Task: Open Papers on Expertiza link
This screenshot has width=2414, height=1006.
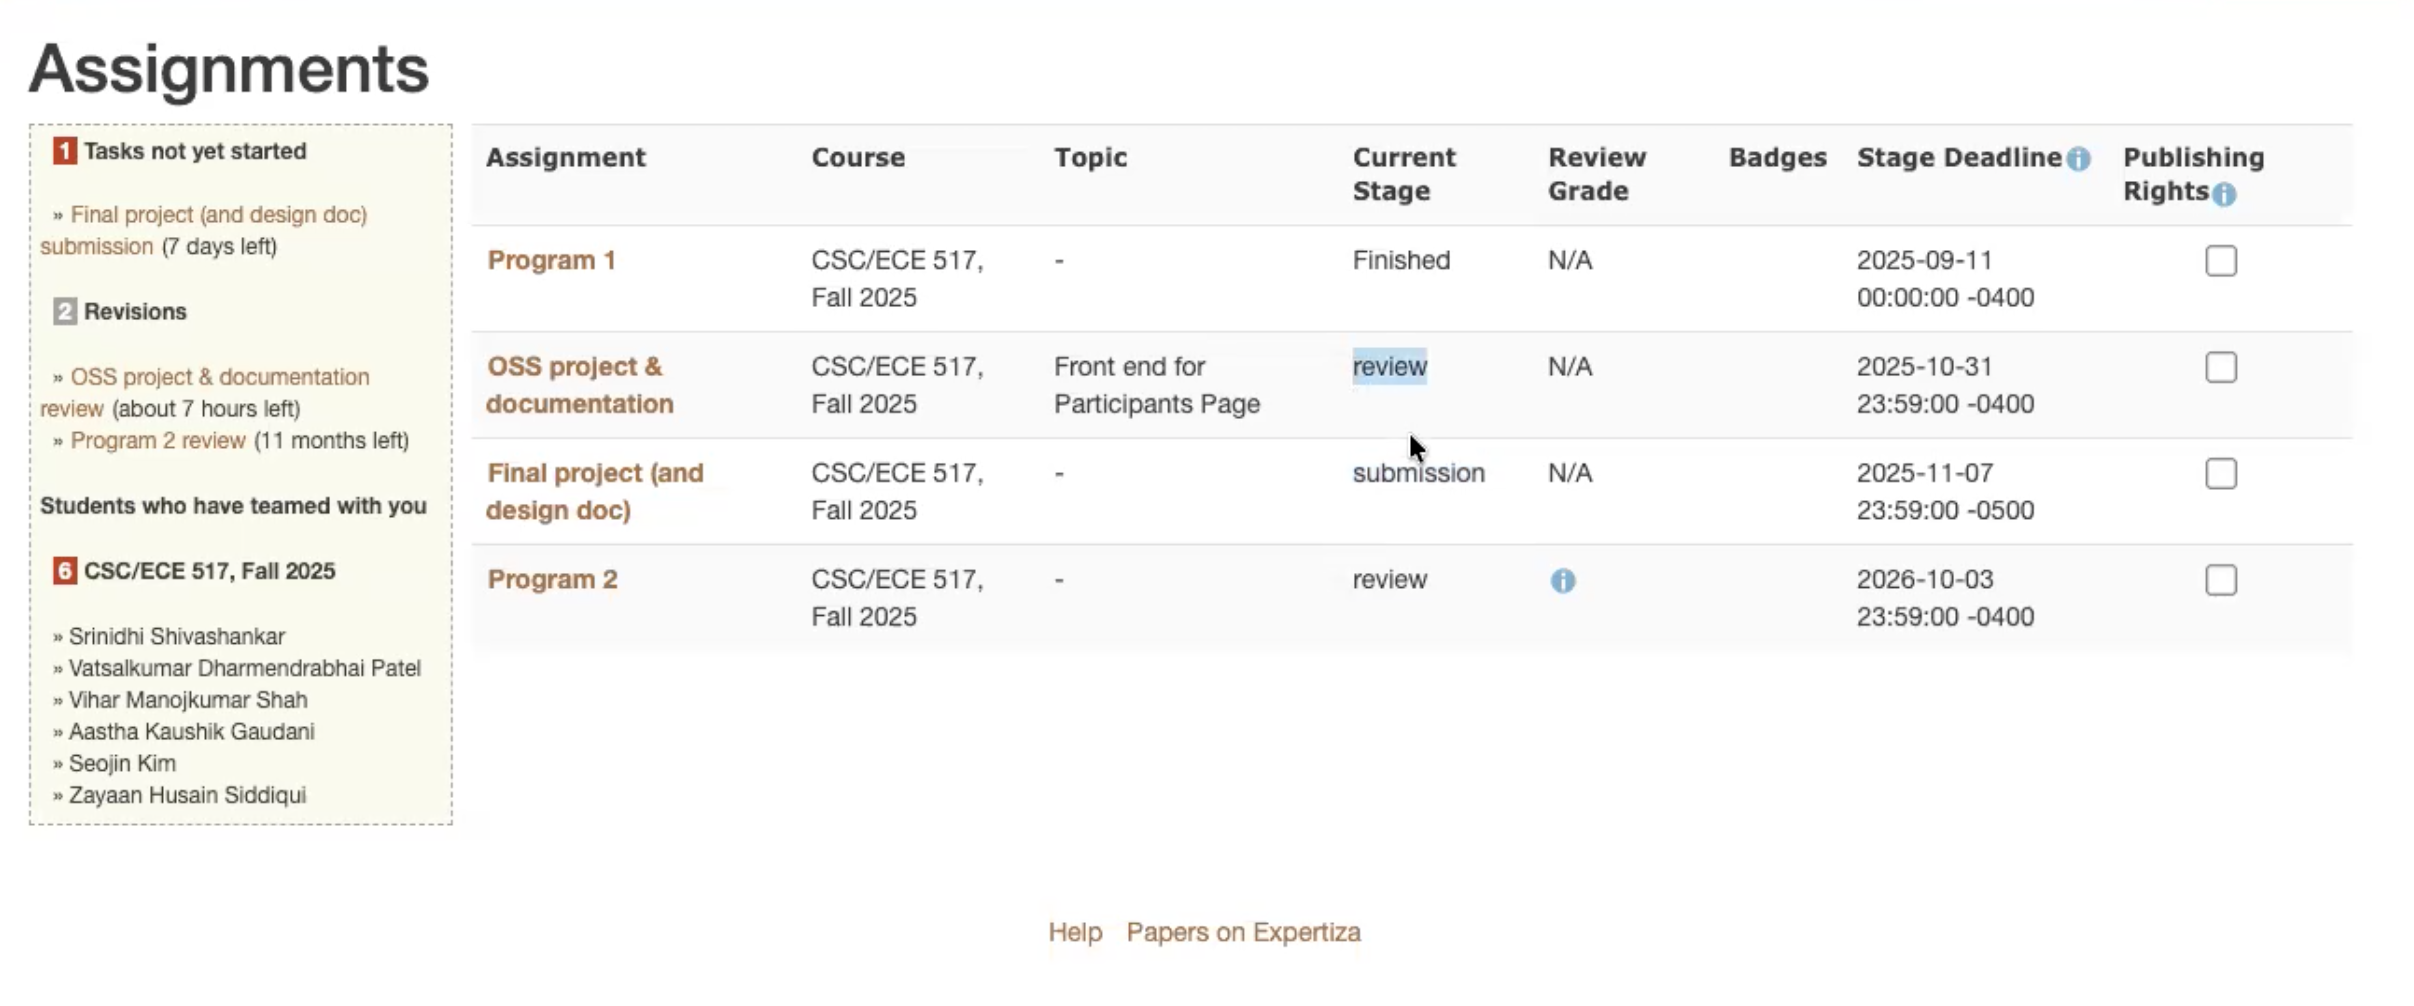Action: (1243, 932)
